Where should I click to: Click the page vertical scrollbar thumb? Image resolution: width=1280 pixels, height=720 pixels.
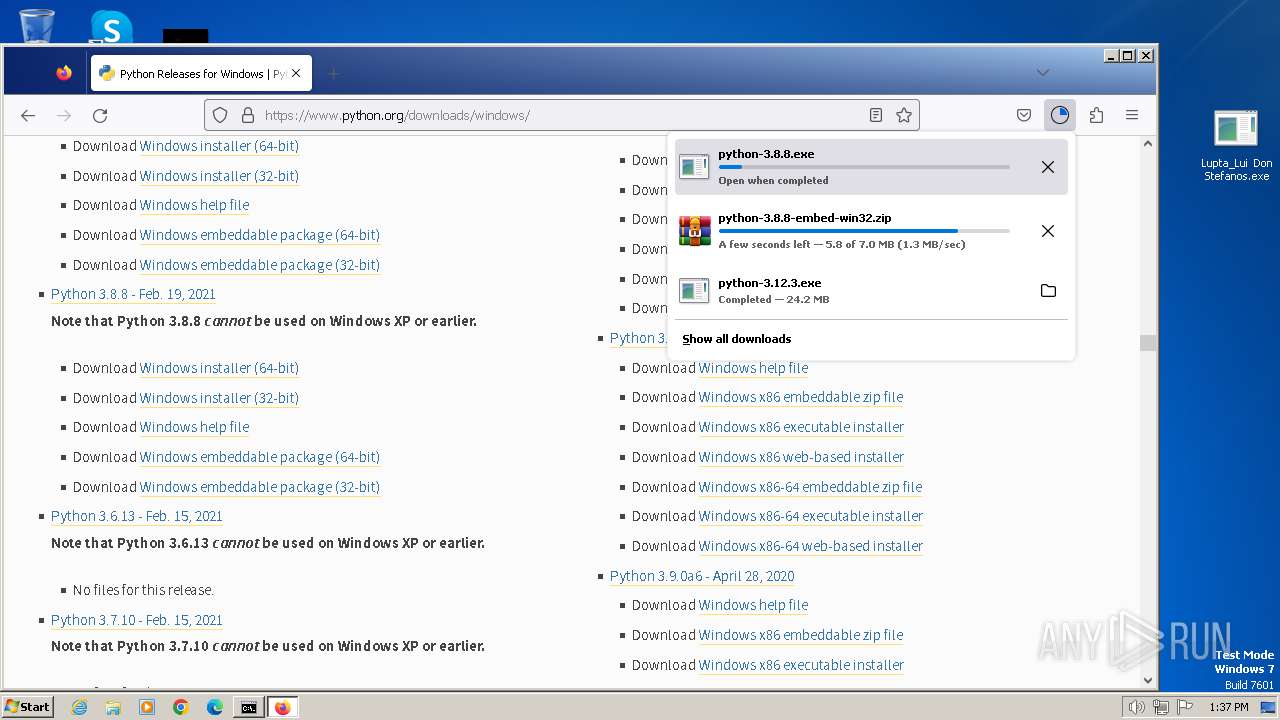click(1147, 343)
